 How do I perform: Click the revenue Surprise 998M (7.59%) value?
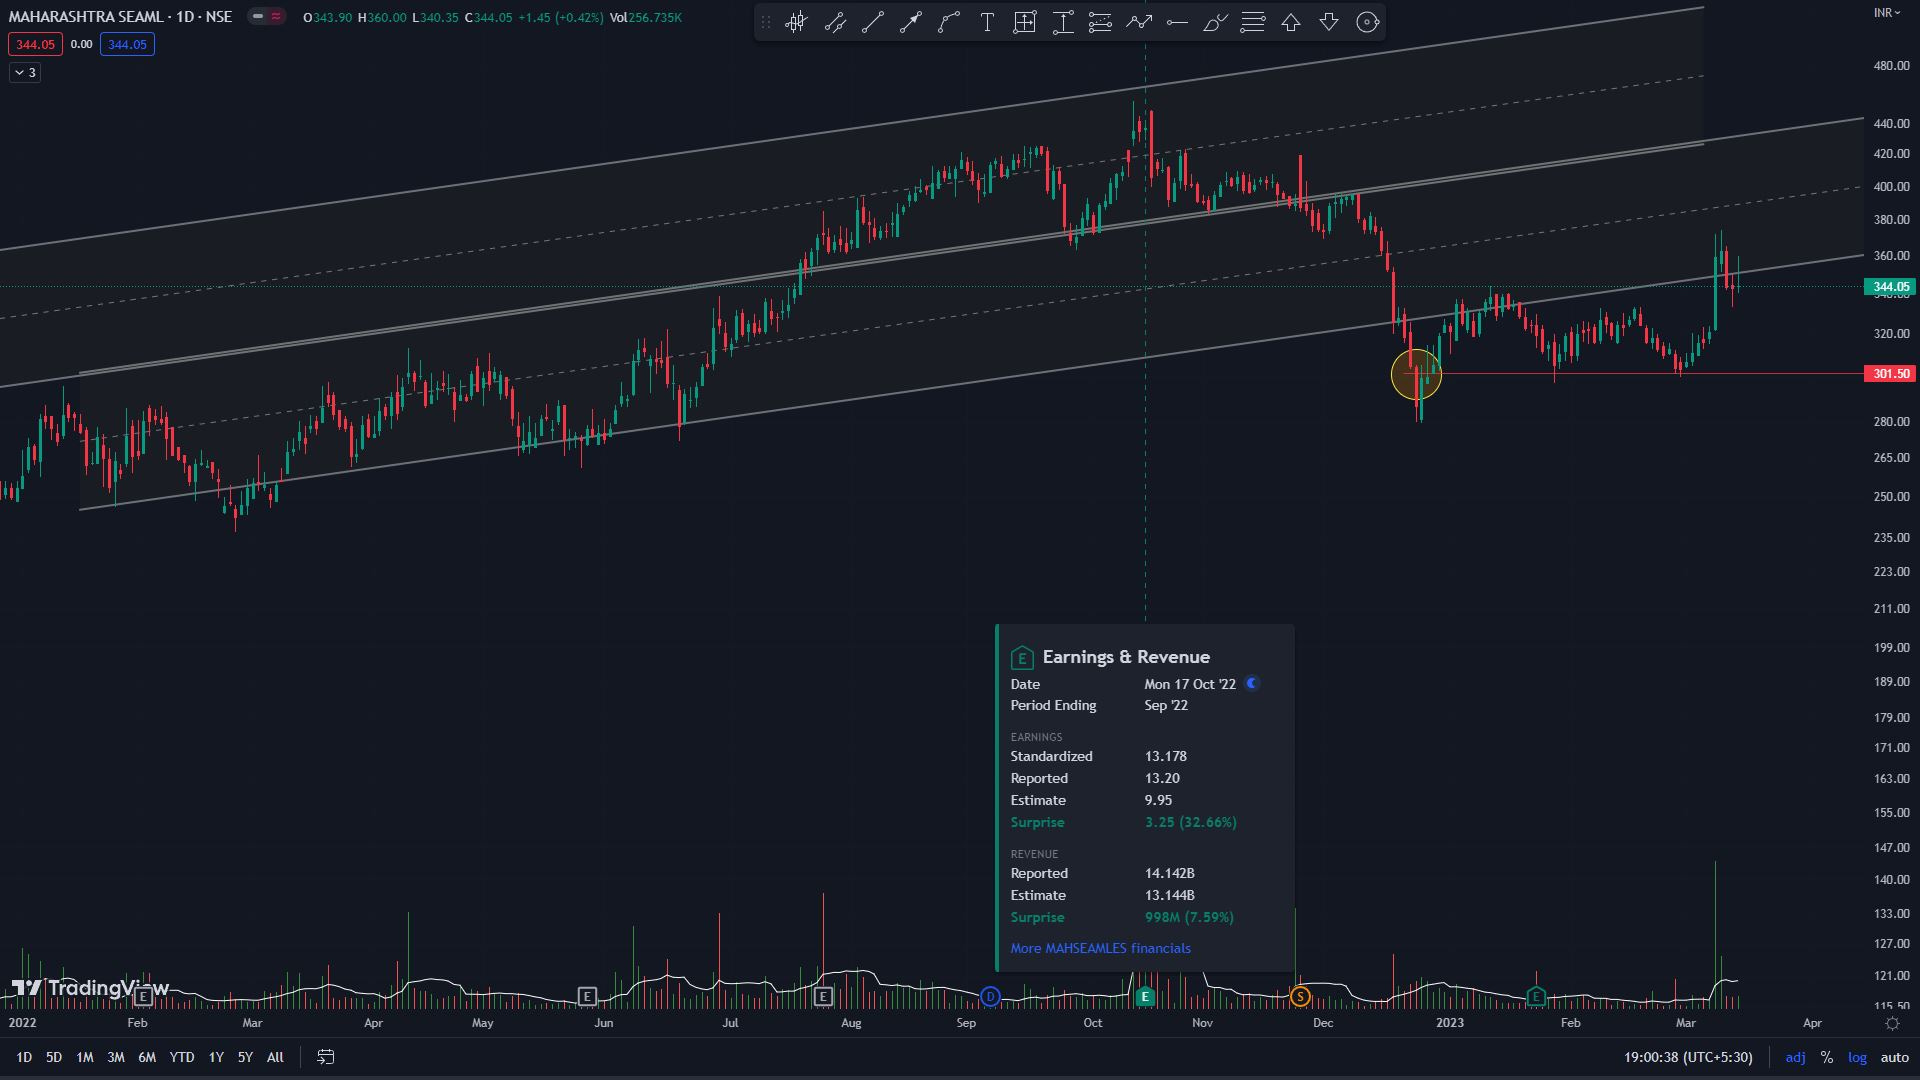1189,917
